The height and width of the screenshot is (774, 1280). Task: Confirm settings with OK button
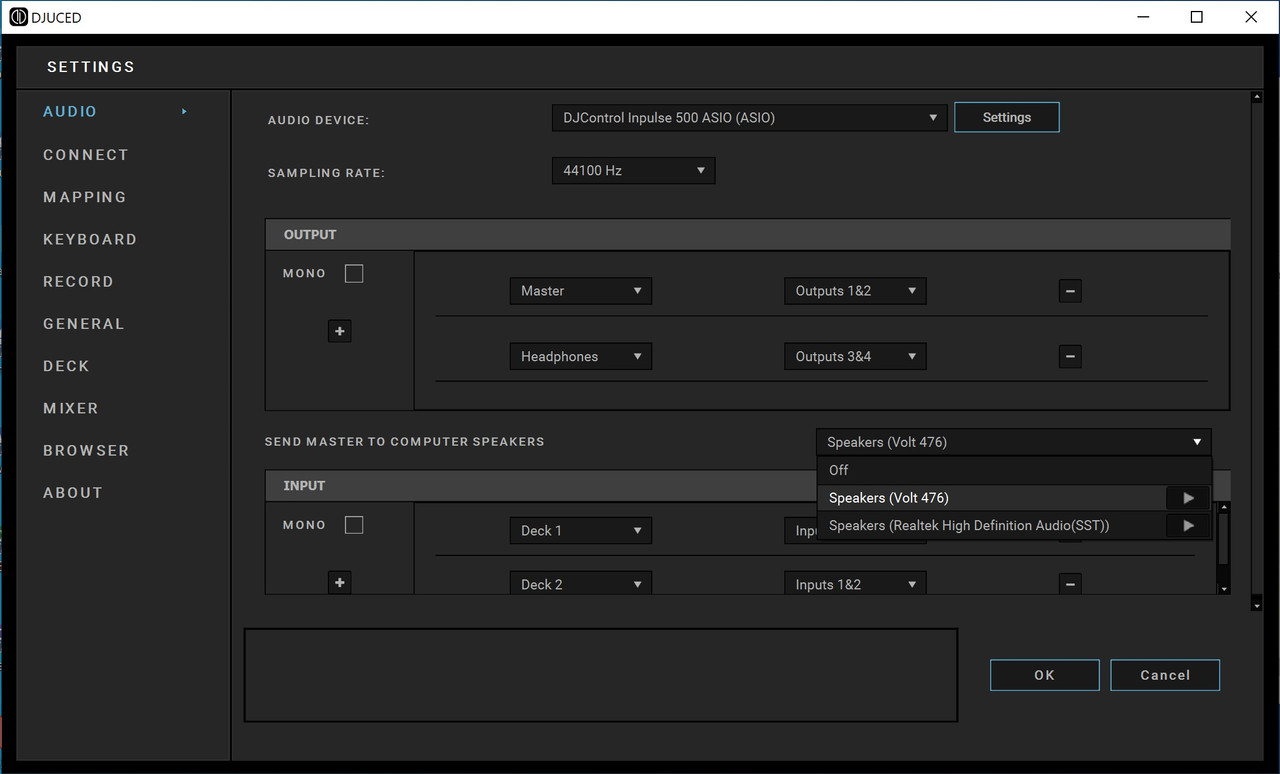click(1045, 675)
